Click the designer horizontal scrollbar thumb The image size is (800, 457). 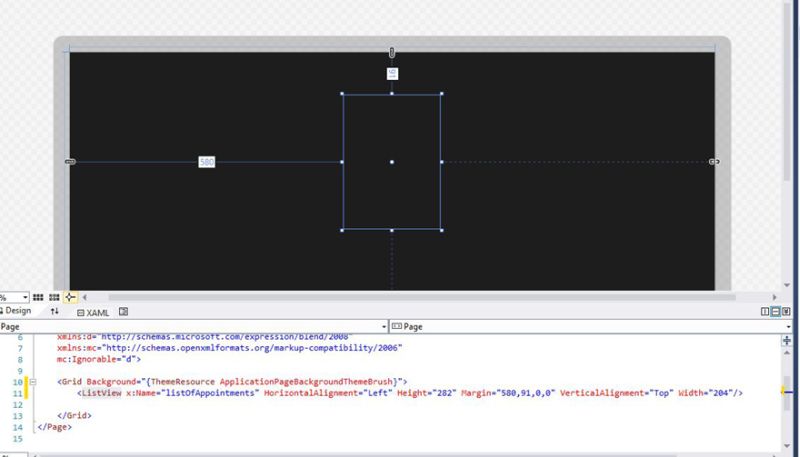(422, 297)
